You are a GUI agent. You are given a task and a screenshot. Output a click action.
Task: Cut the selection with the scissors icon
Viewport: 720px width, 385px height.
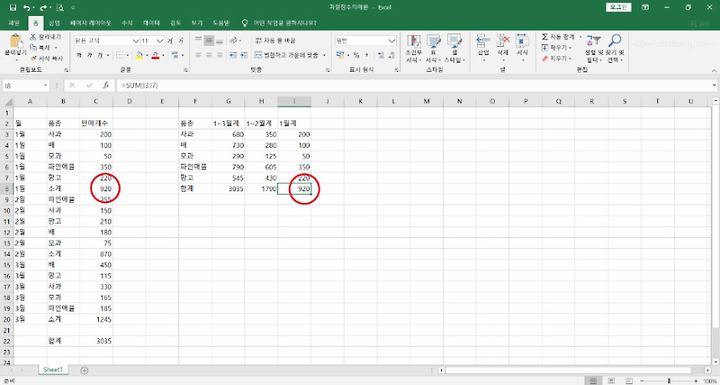point(34,37)
